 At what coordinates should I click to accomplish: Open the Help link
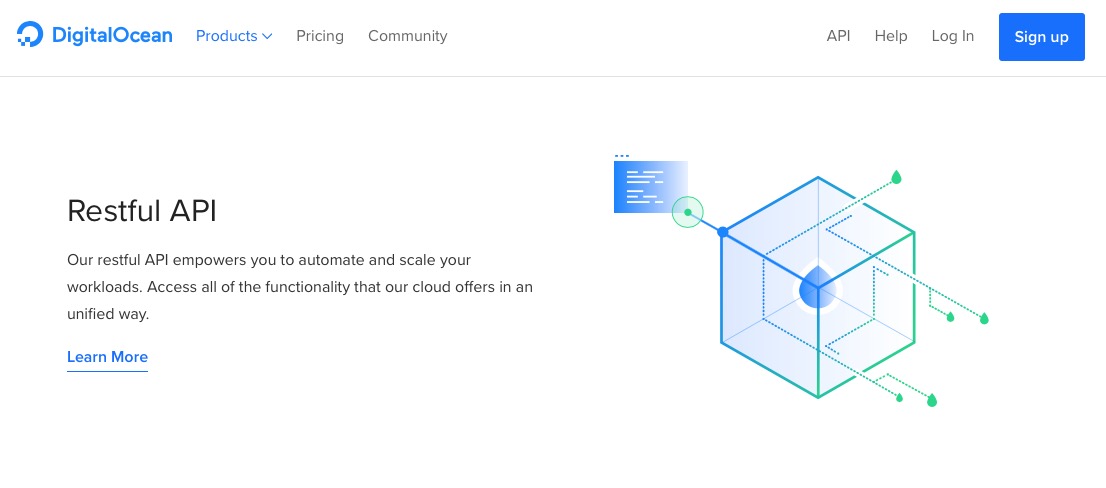coord(891,36)
